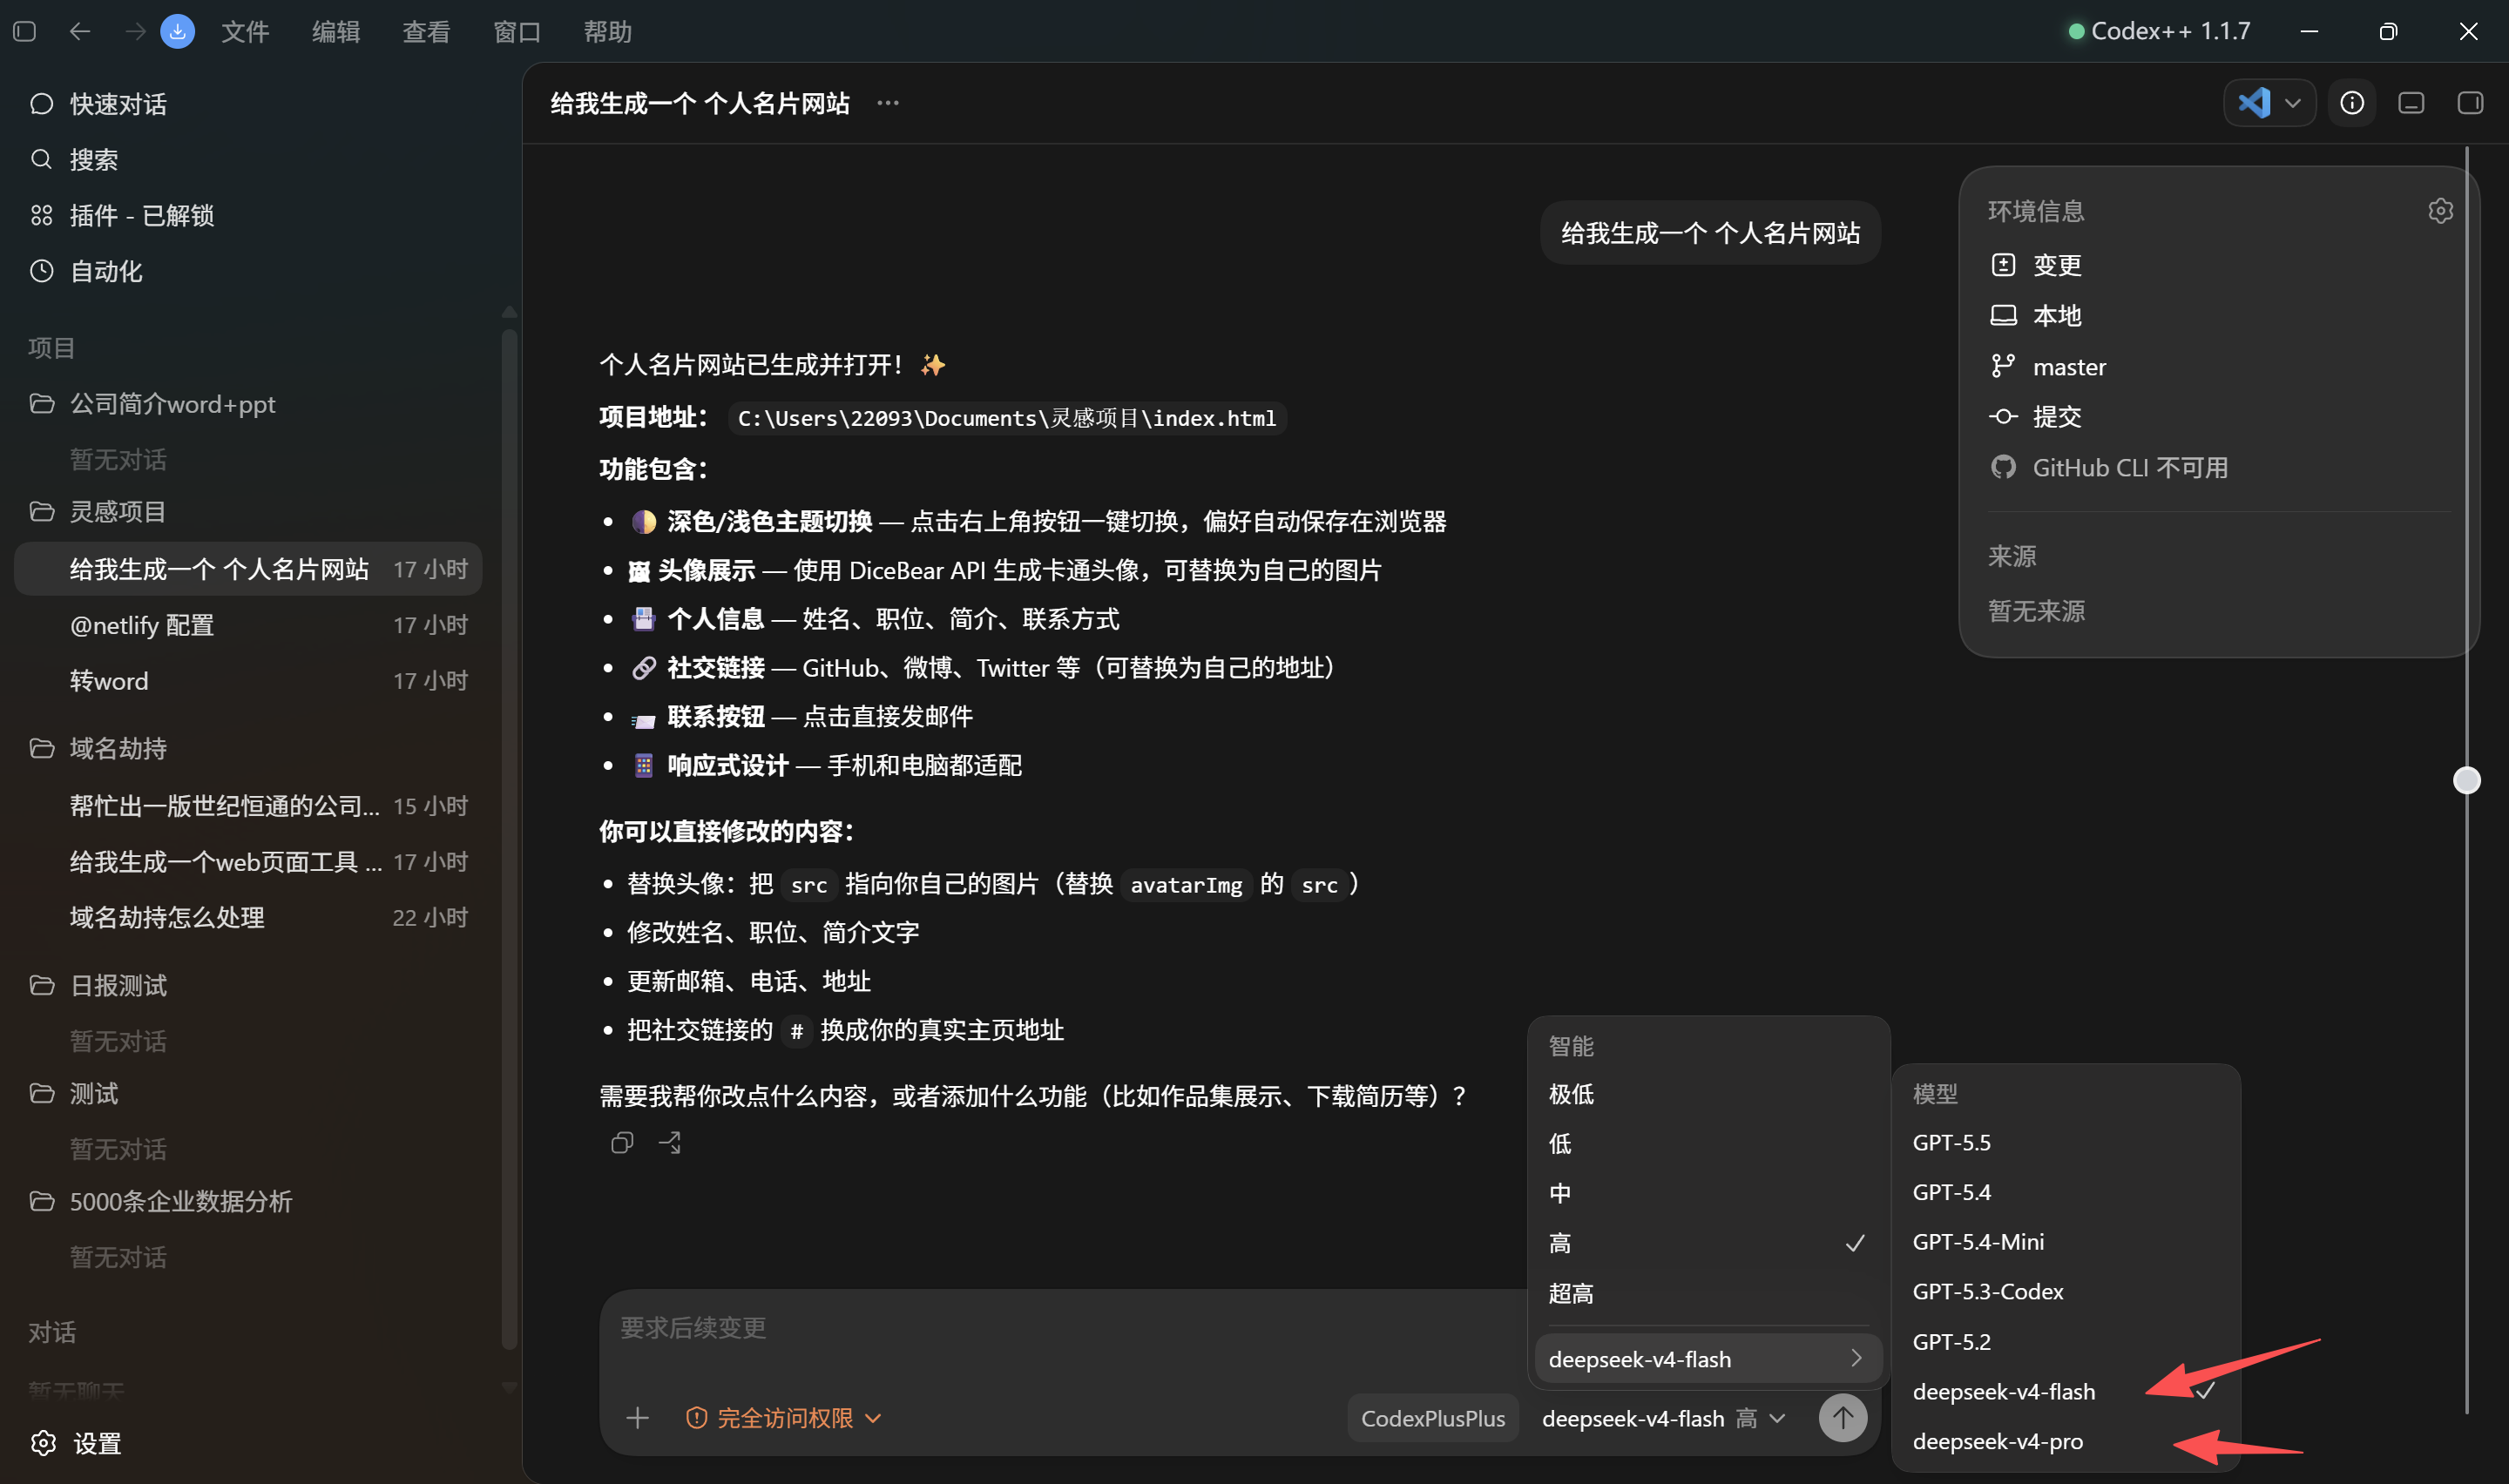The width and height of the screenshot is (2509, 1484).
Task: Go back with the left arrow
Action: [x=80, y=31]
